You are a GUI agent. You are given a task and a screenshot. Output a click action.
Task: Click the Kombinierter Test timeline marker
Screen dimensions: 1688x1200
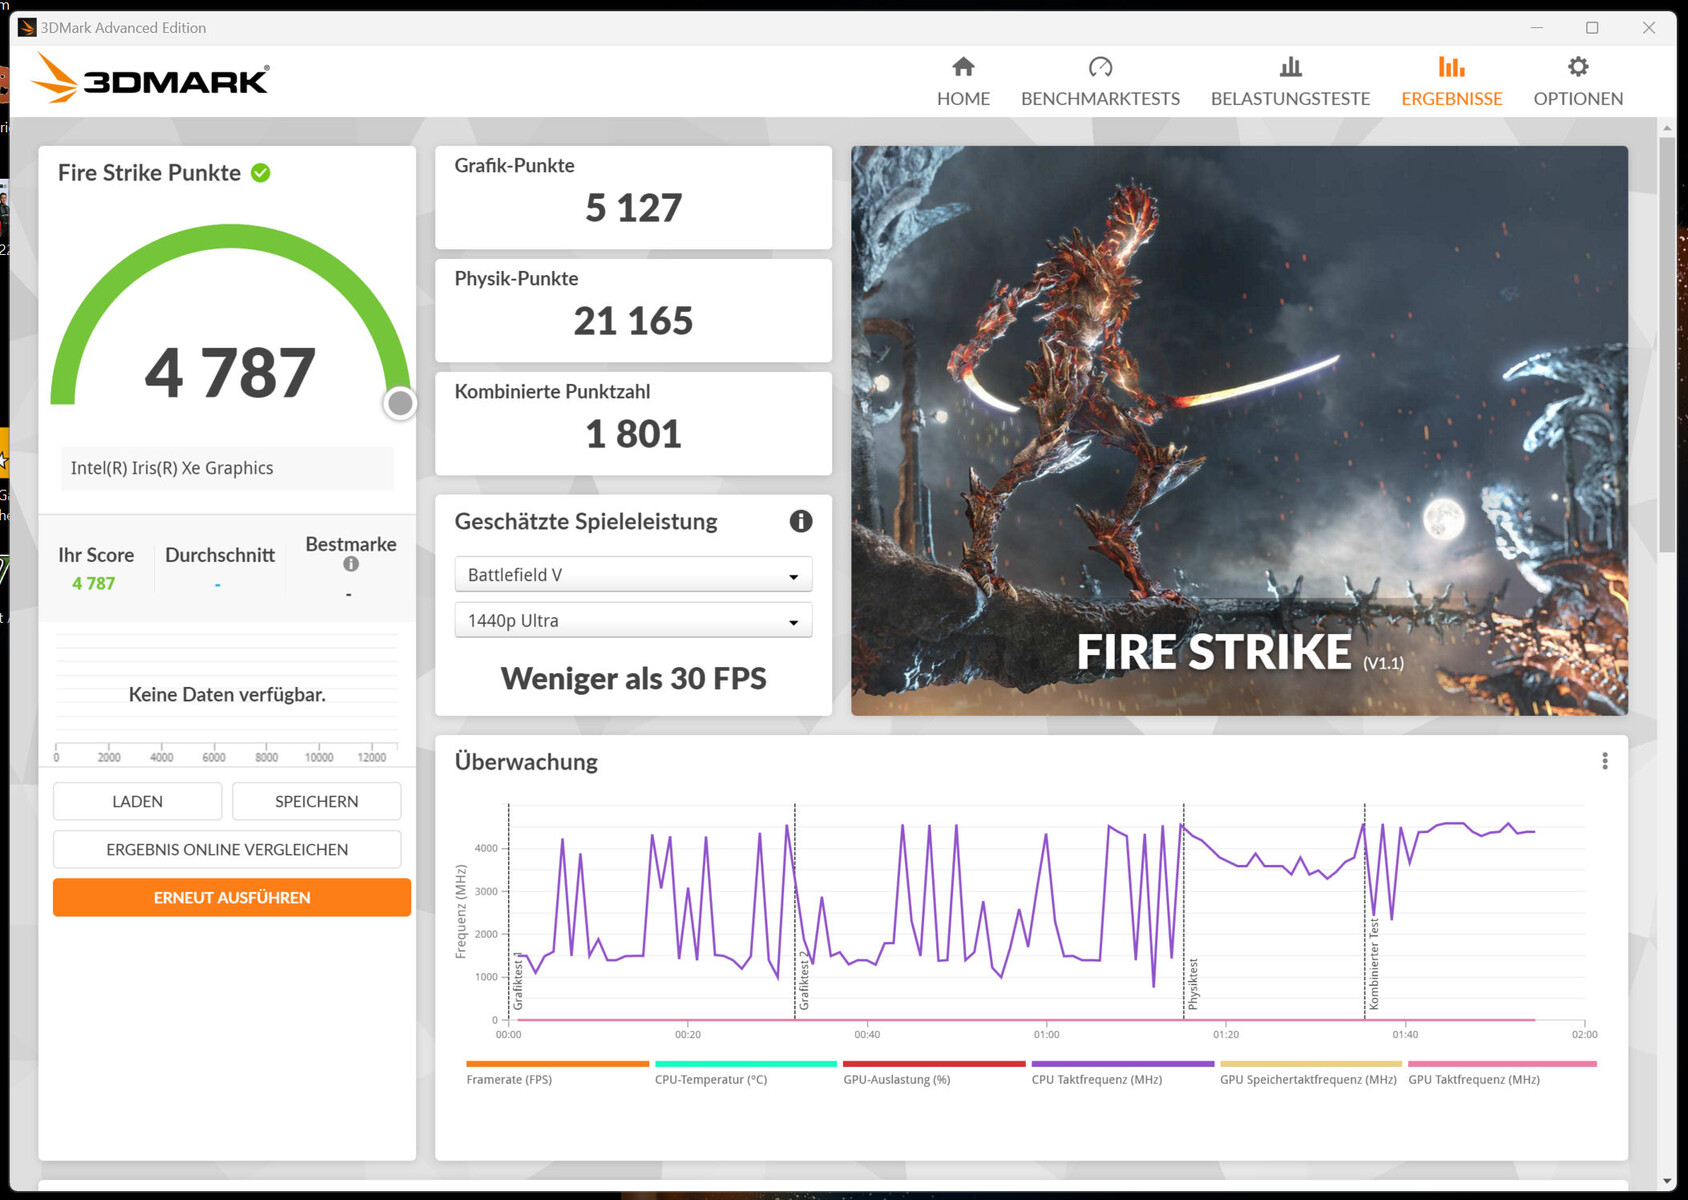pos(1374,964)
